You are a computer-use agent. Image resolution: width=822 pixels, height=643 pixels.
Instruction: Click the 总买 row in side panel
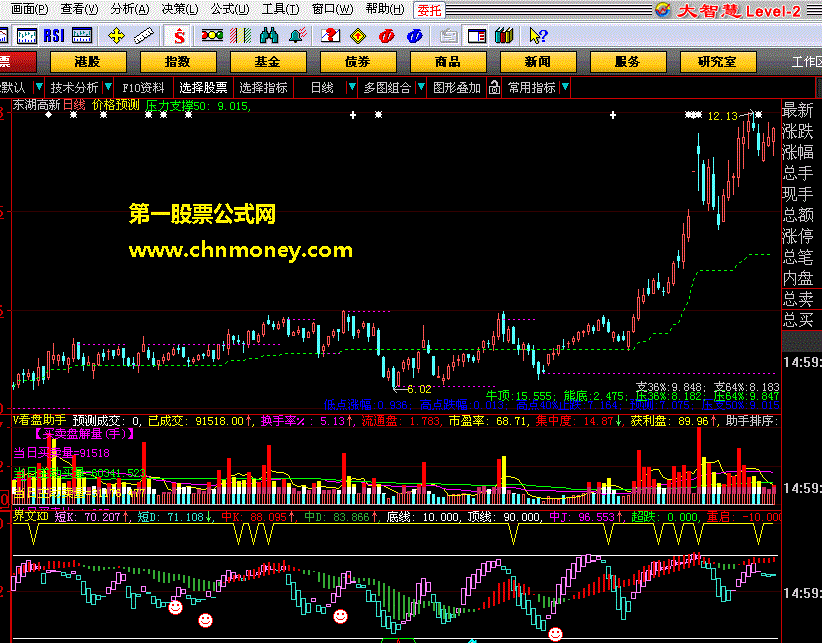tap(798, 320)
